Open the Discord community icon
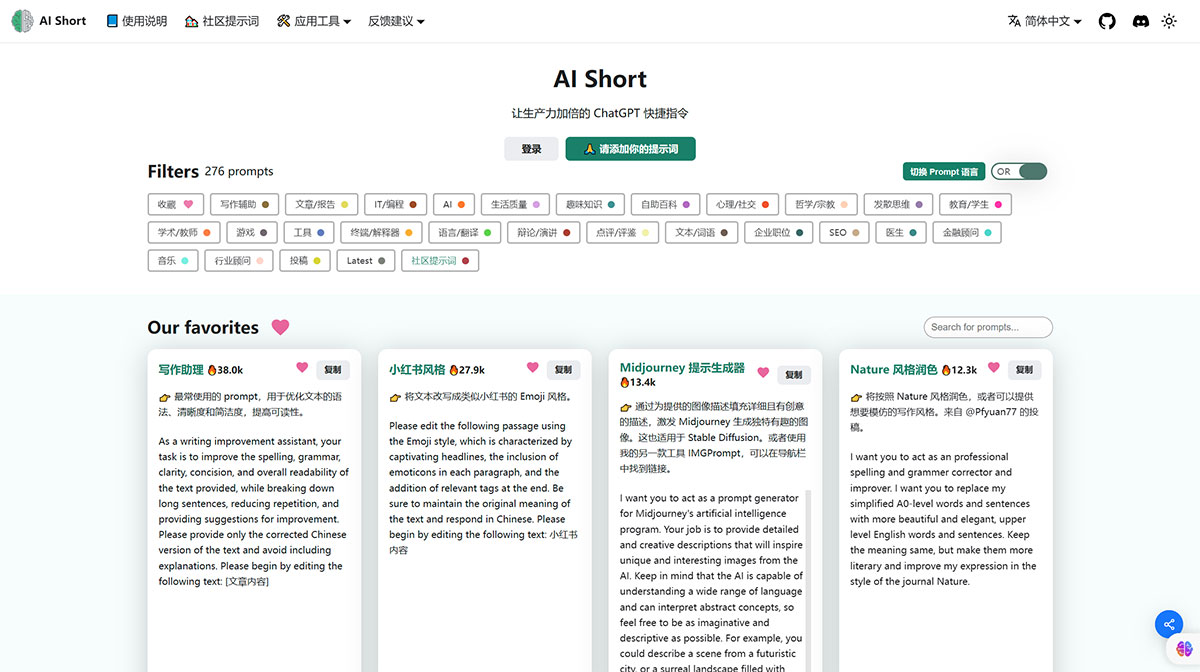 click(x=1141, y=20)
